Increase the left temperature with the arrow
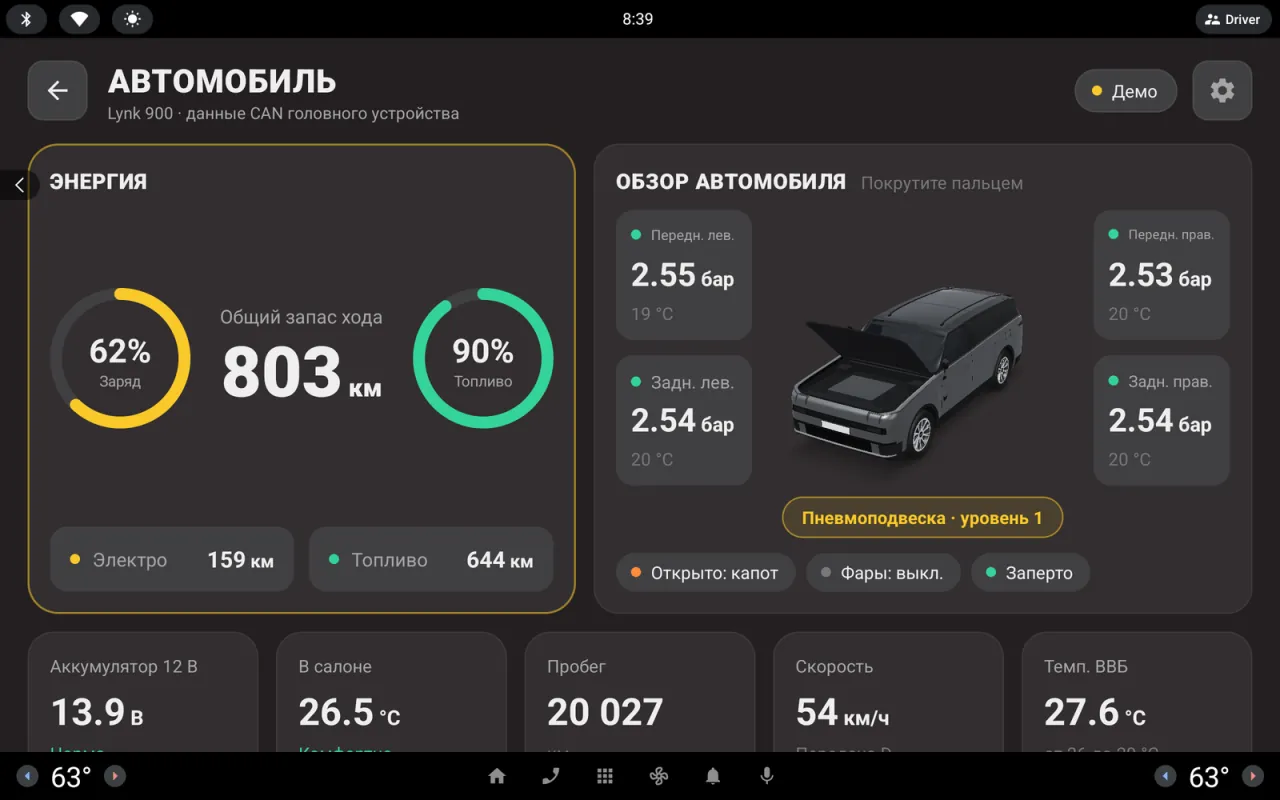Image resolution: width=1280 pixels, height=800 pixels. pyautogui.click(x=115, y=776)
